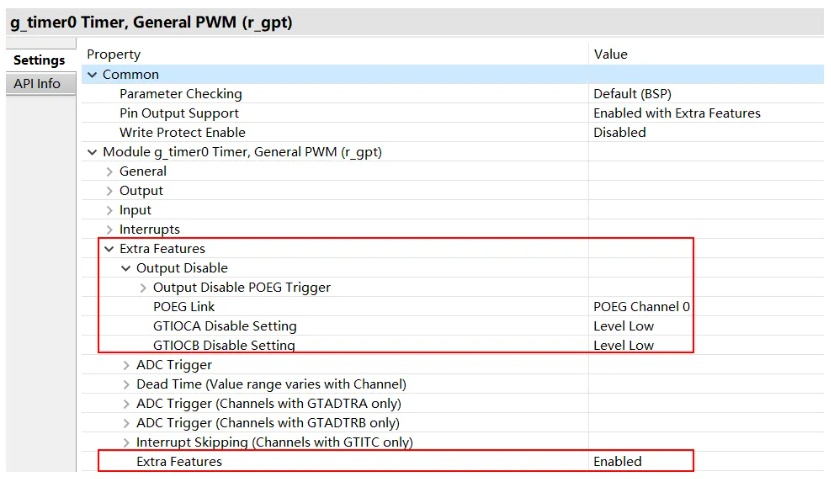Select the Dead Time row label
This screenshot has height=479, width=831.
pyautogui.click(x=271, y=384)
